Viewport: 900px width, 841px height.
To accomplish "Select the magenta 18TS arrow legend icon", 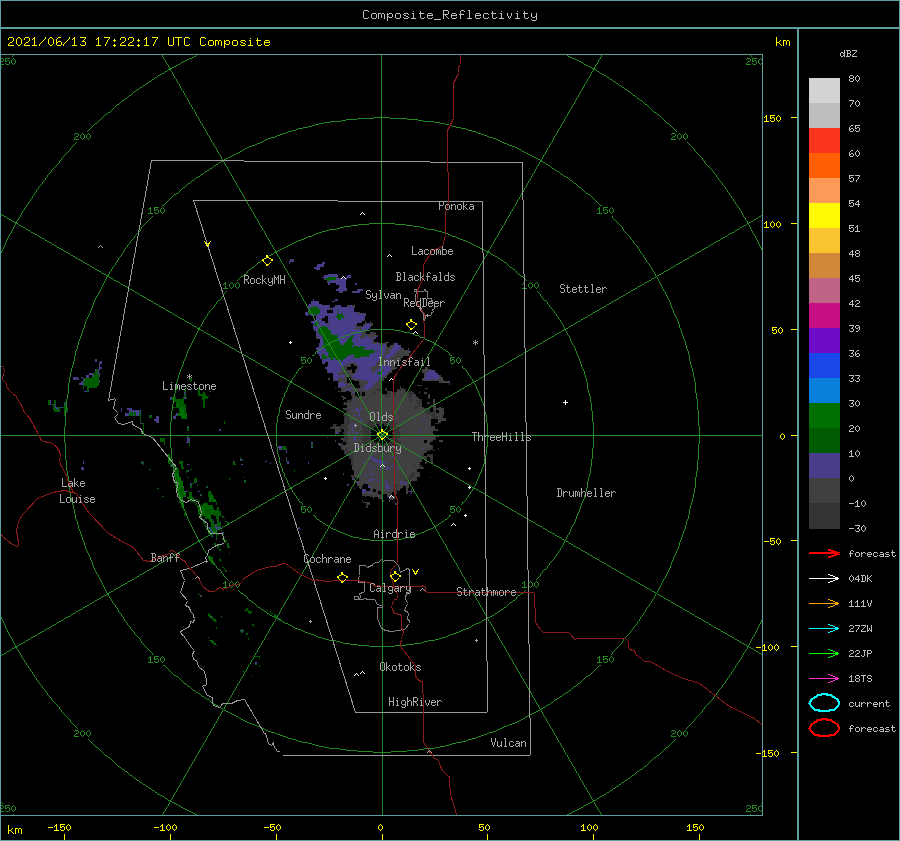I will (824, 679).
